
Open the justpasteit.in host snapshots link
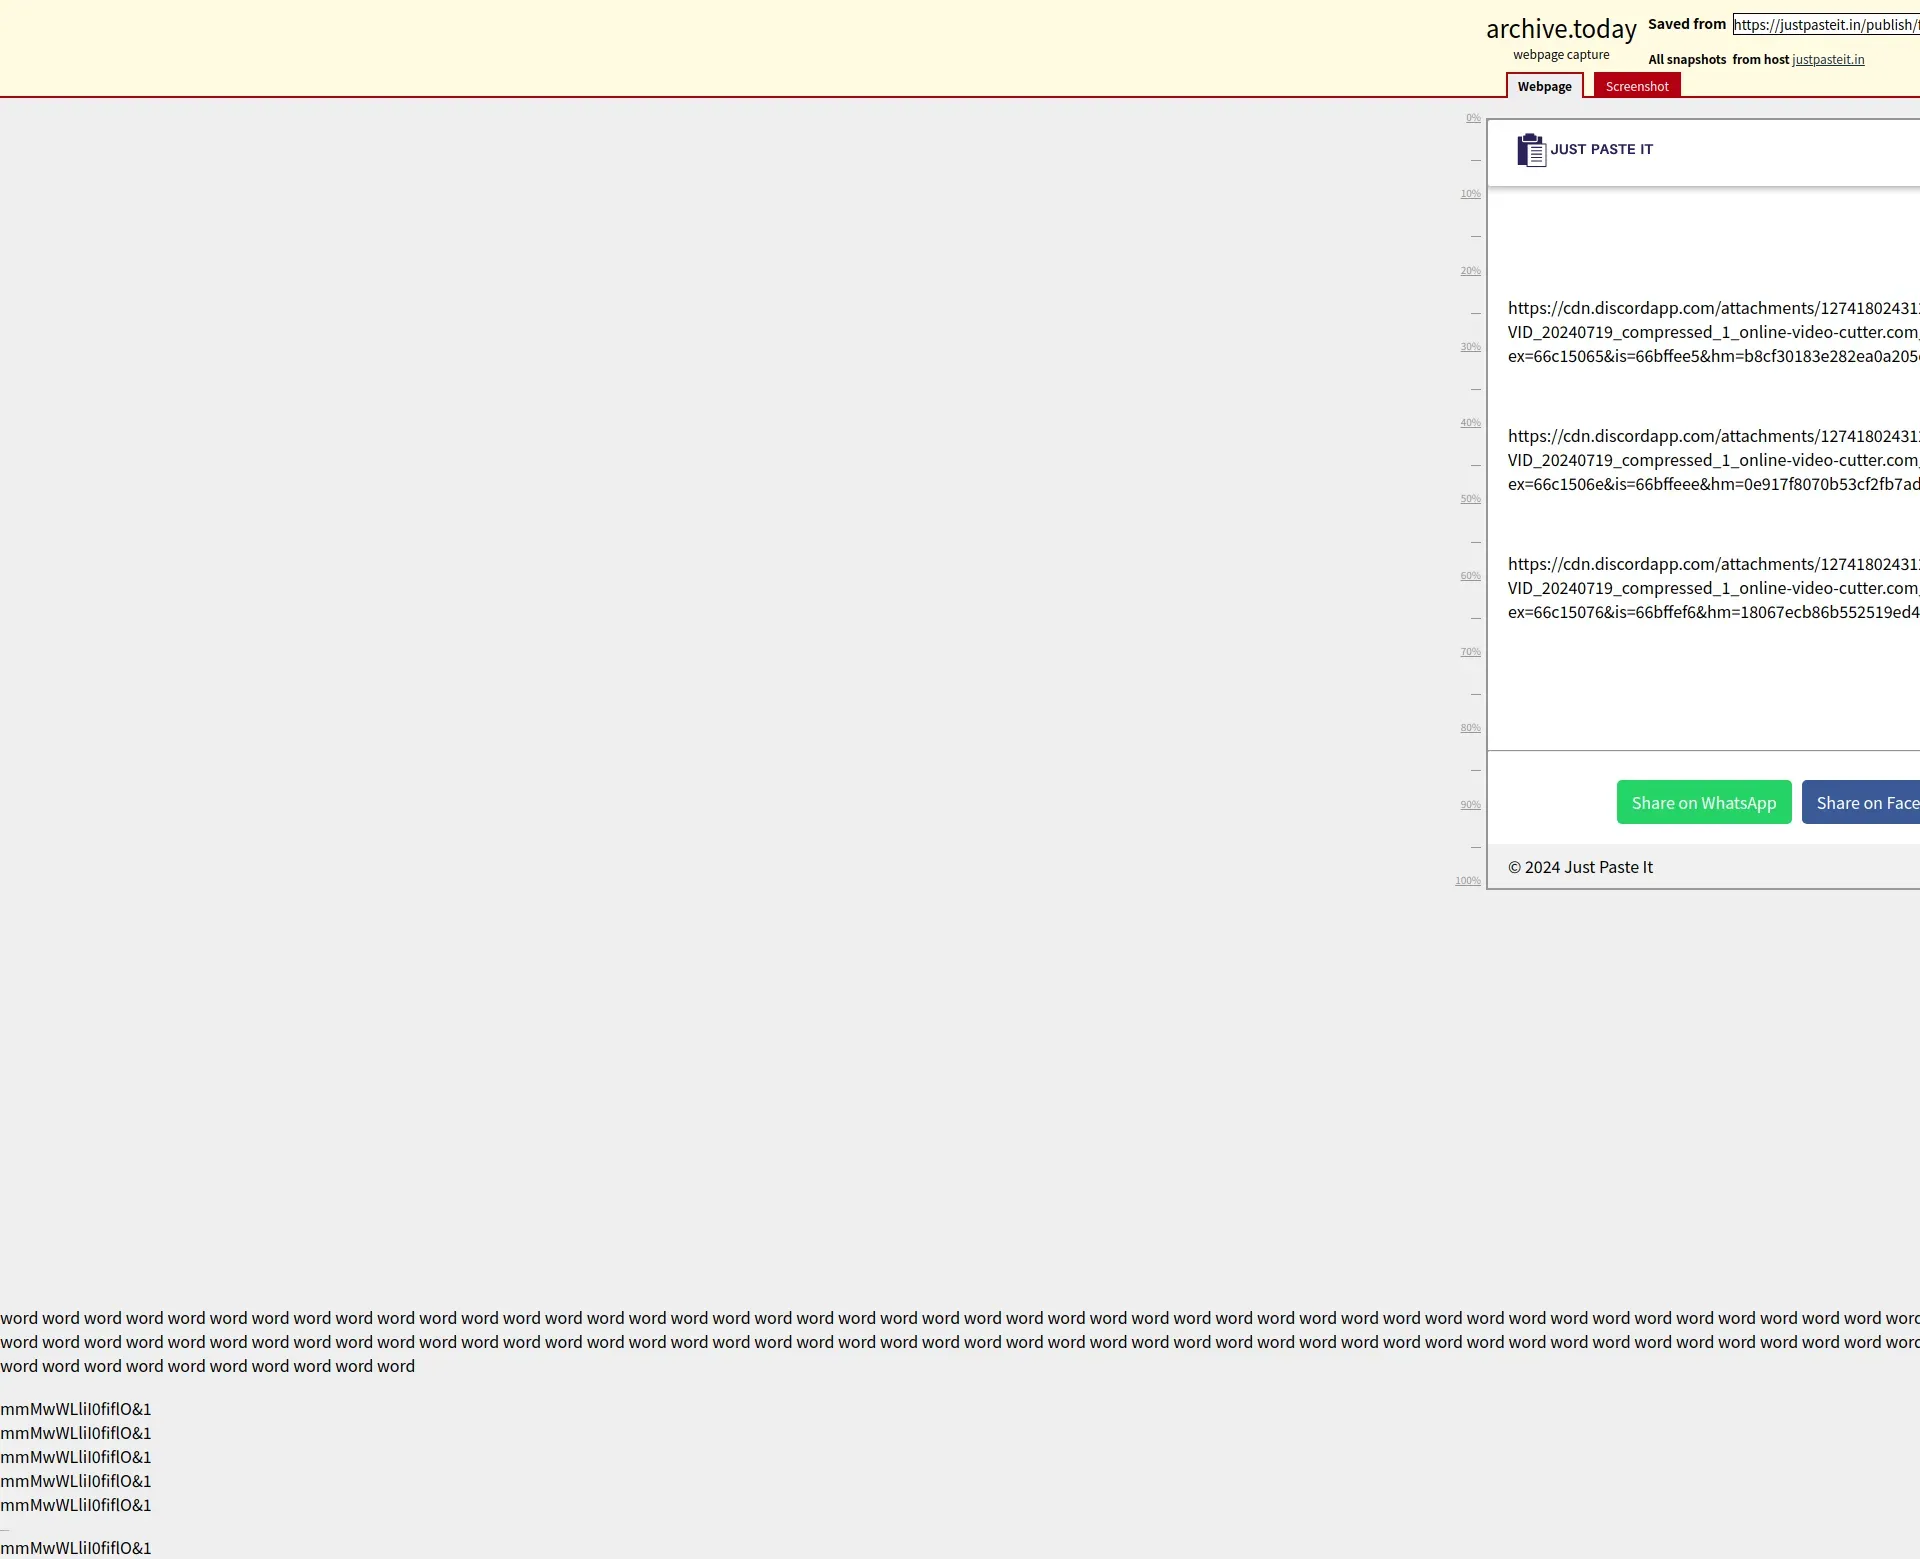(1827, 60)
